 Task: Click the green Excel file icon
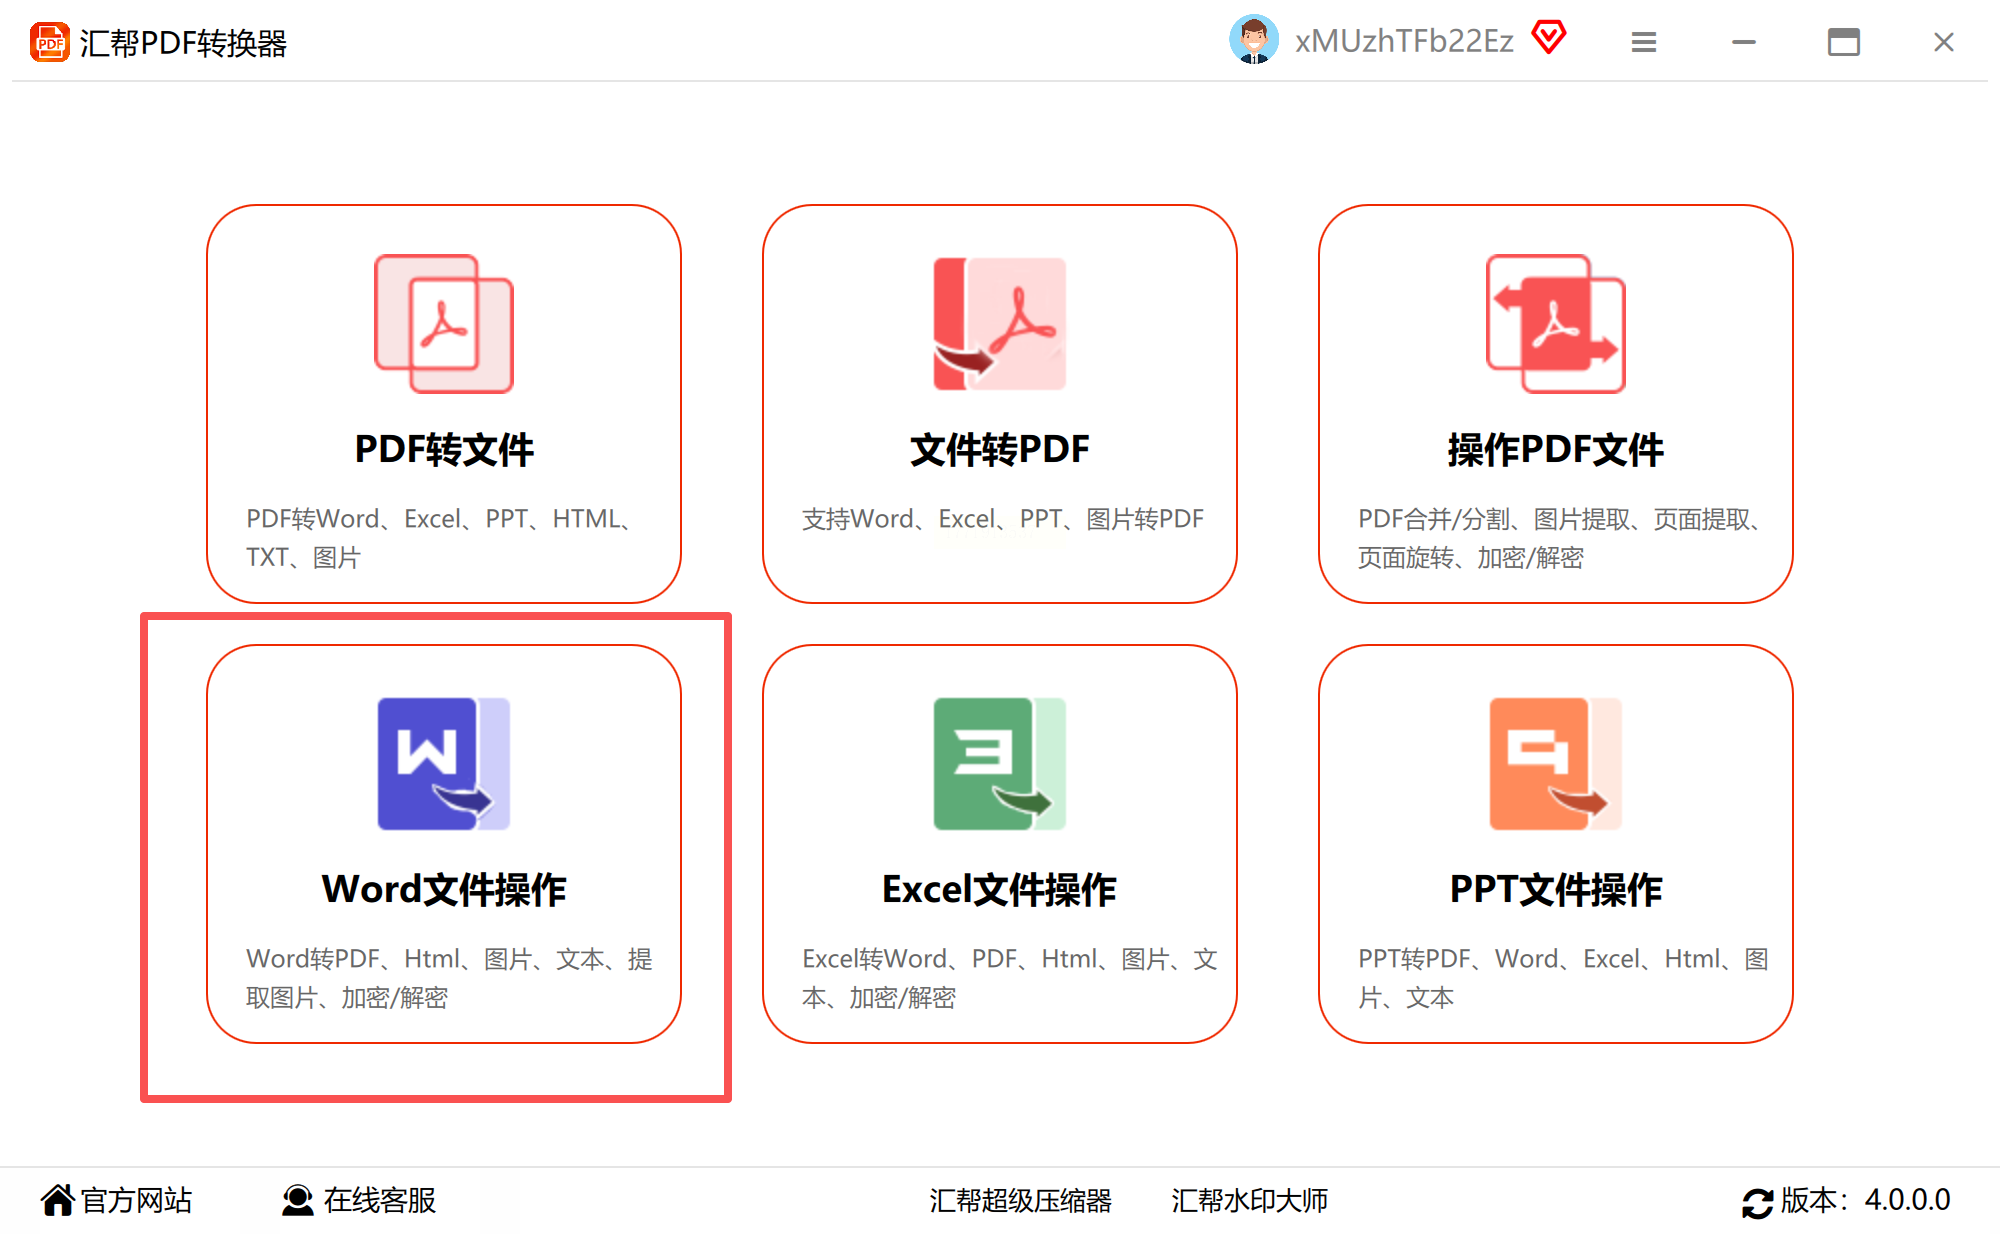coord(999,763)
